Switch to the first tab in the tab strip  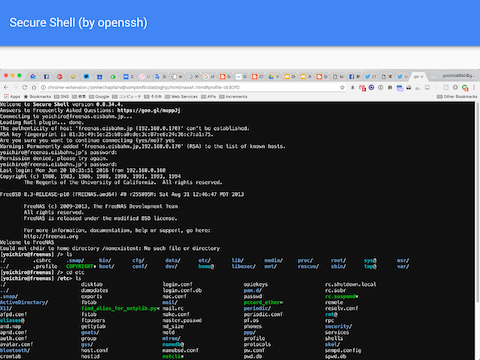click(33, 77)
